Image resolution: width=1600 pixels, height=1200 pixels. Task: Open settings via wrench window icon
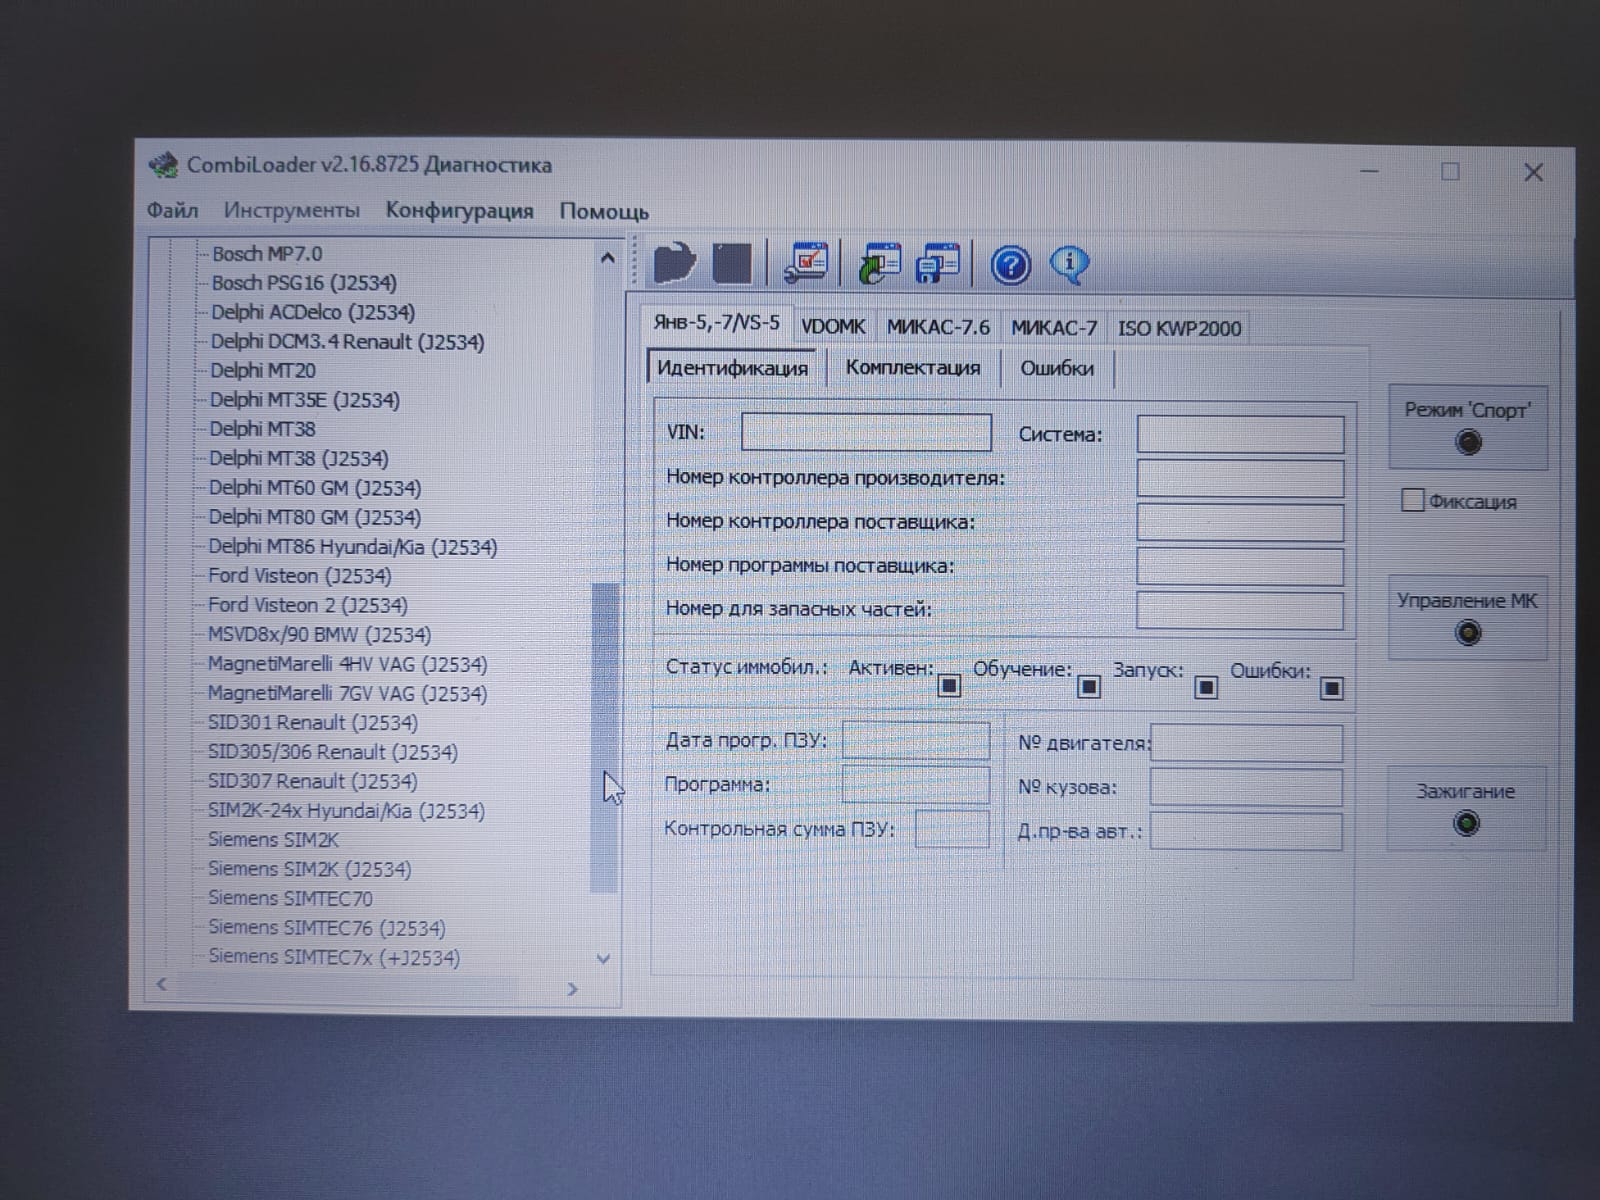(805, 264)
